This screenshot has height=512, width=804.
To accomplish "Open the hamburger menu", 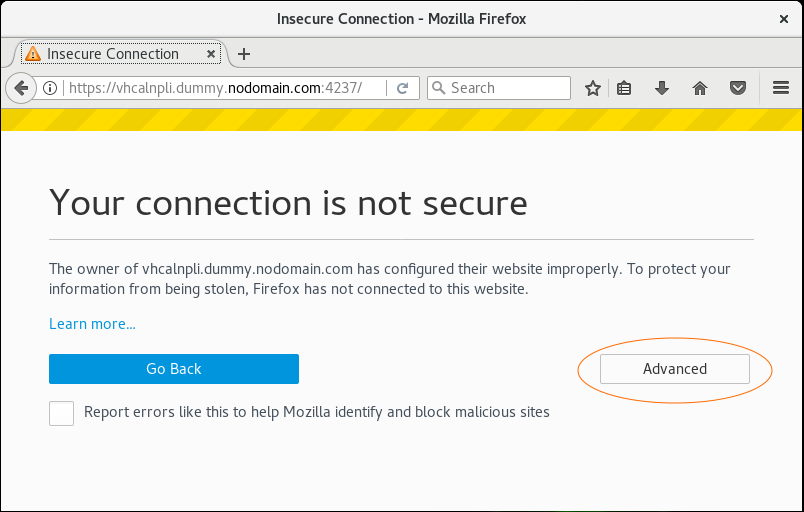I will point(781,88).
